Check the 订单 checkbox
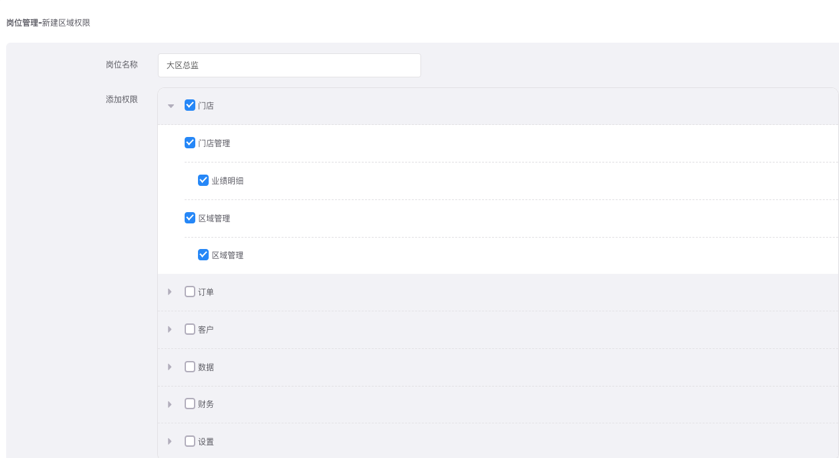Viewport: 839px width, 458px height. click(x=190, y=292)
